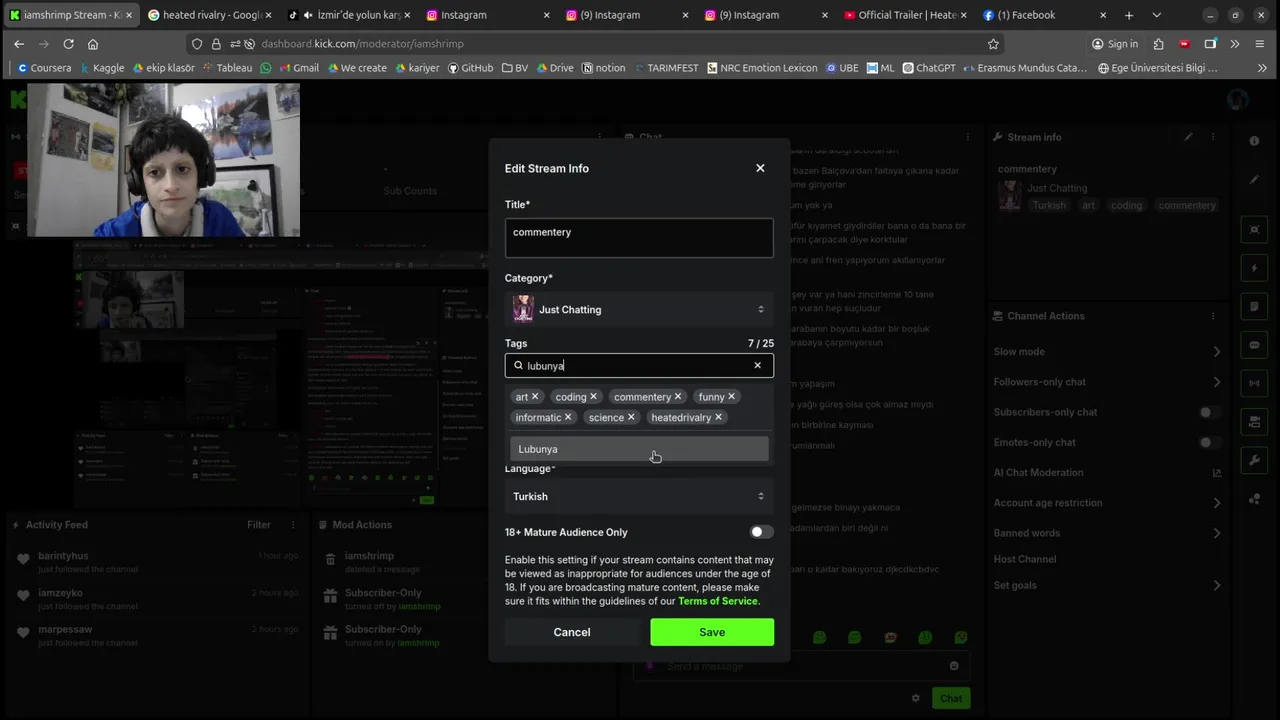Image resolution: width=1280 pixels, height=720 pixels.
Task: Show the list of all browser tabs
Action: tap(1157, 15)
